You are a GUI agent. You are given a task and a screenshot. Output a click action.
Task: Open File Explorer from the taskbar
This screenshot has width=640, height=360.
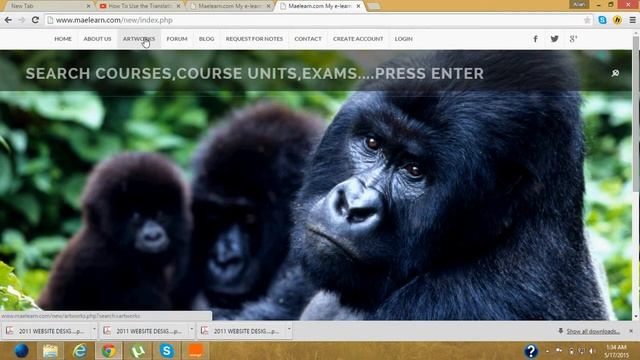click(x=50, y=351)
